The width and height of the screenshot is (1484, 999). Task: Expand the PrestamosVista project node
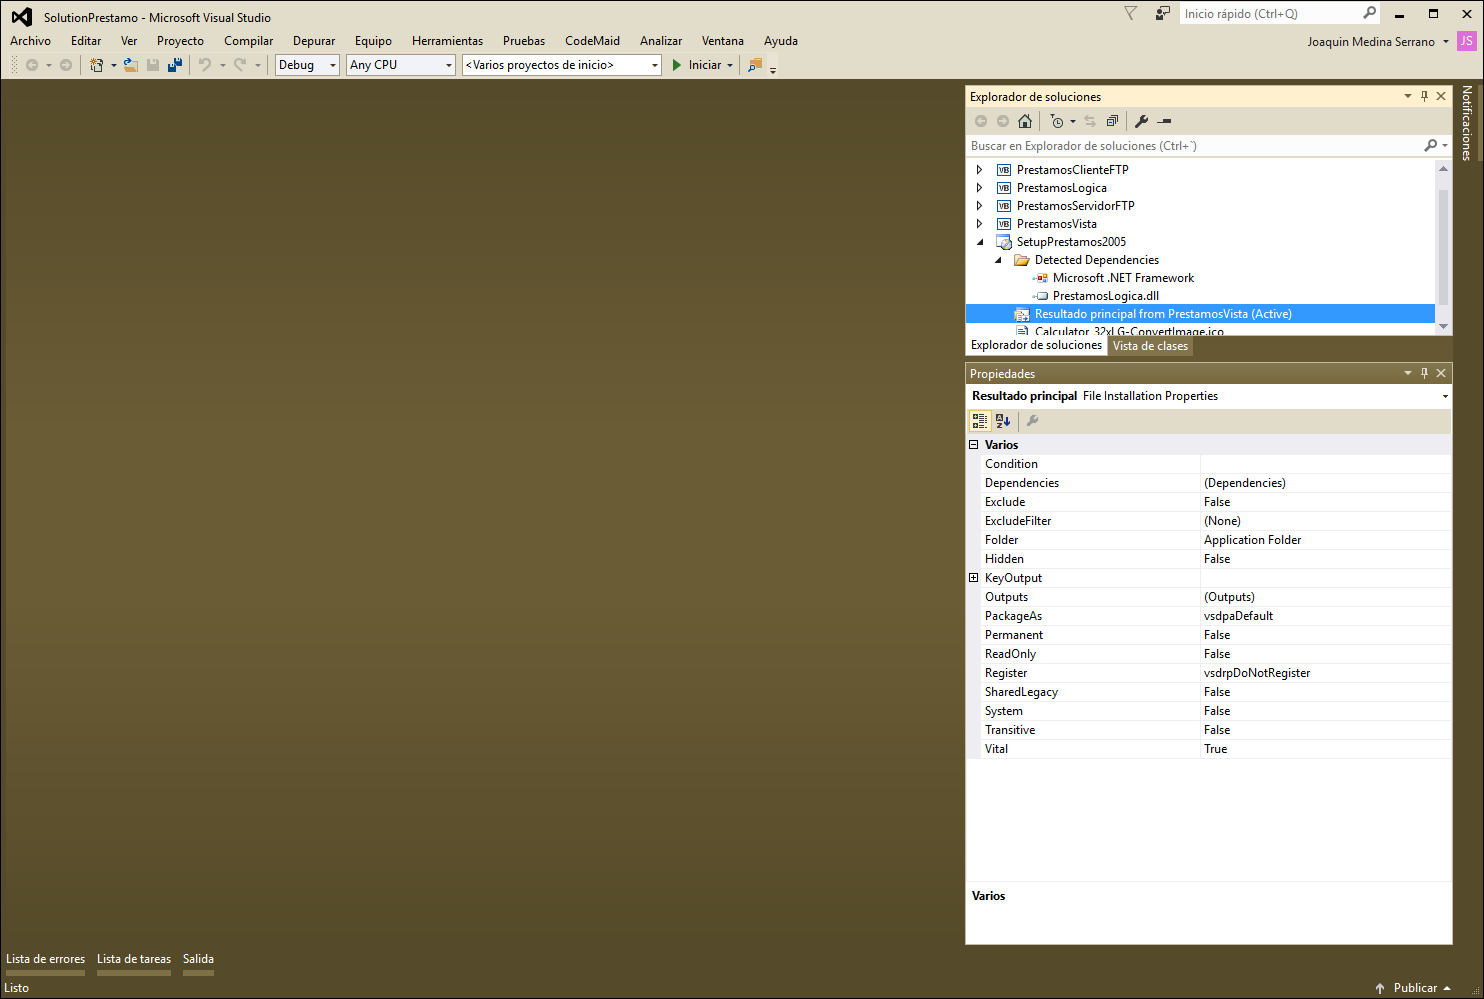[980, 224]
